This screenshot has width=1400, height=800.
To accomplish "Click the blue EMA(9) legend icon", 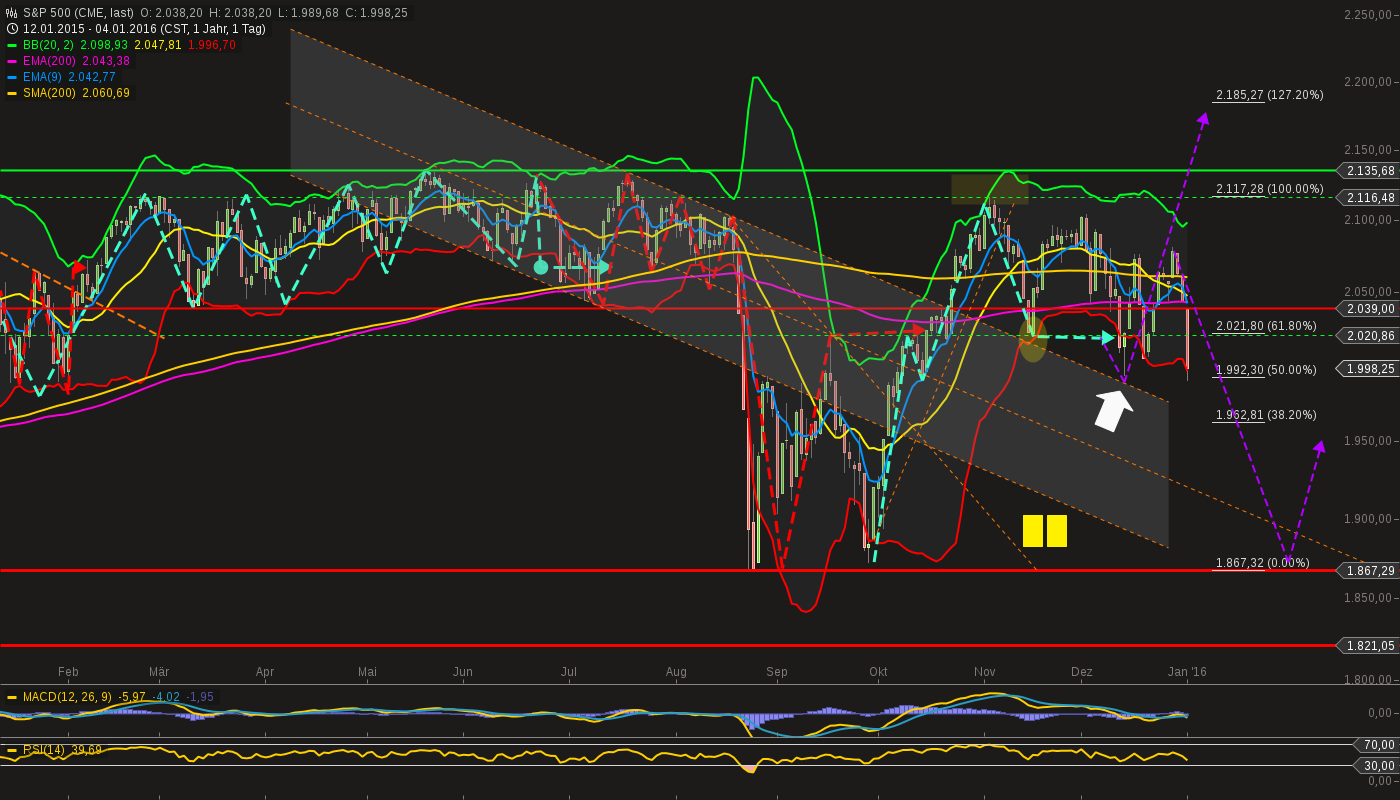I will 12,76.
